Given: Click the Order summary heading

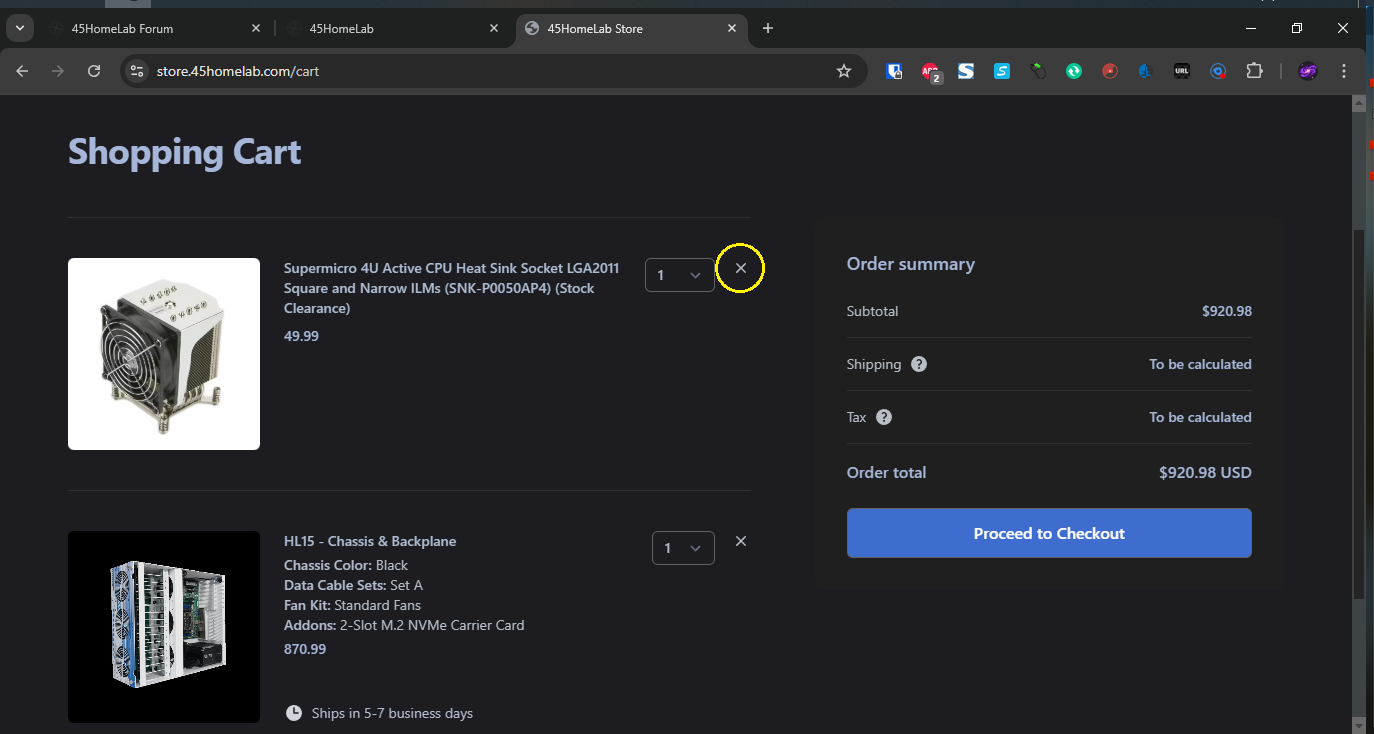Looking at the screenshot, I should [x=910, y=264].
